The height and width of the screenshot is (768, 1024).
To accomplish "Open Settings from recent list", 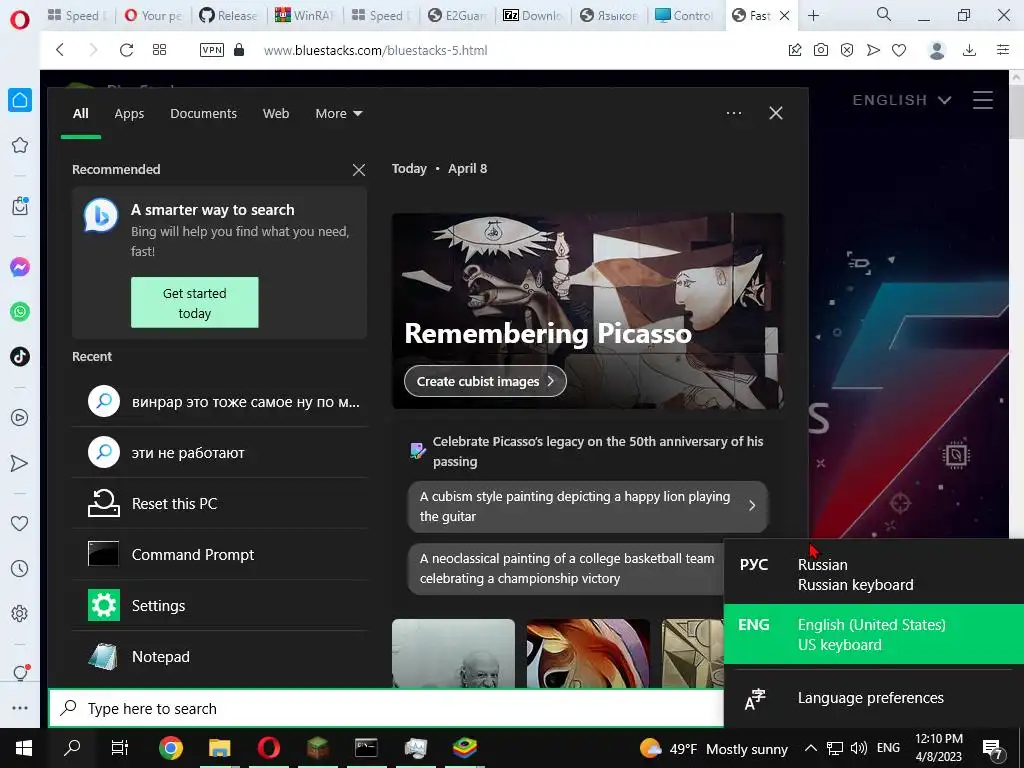I will pos(219,605).
